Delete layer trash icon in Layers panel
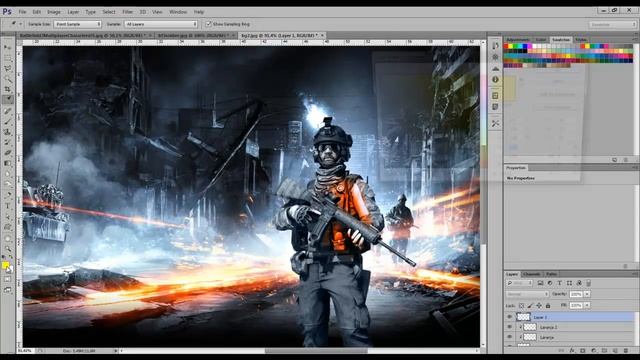Viewport: 640px width, 360px height. tap(626, 351)
